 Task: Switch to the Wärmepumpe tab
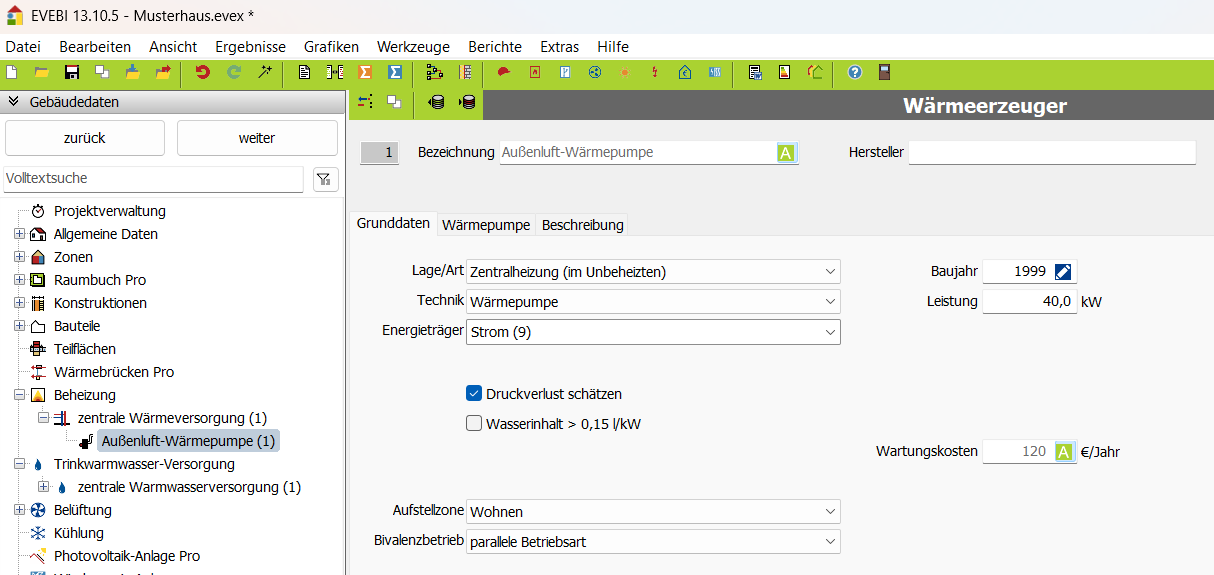(486, 225)
